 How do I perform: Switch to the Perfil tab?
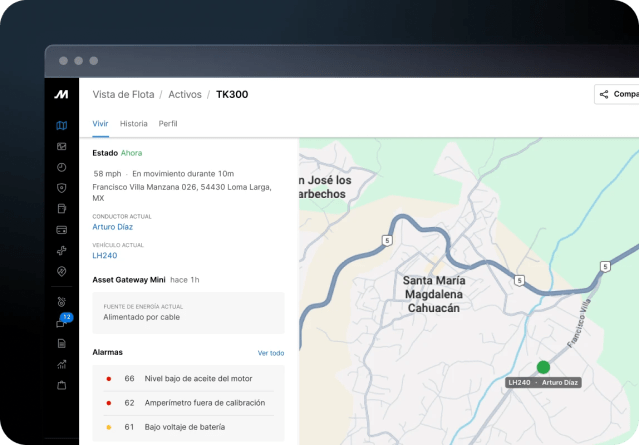coord(168,123)
